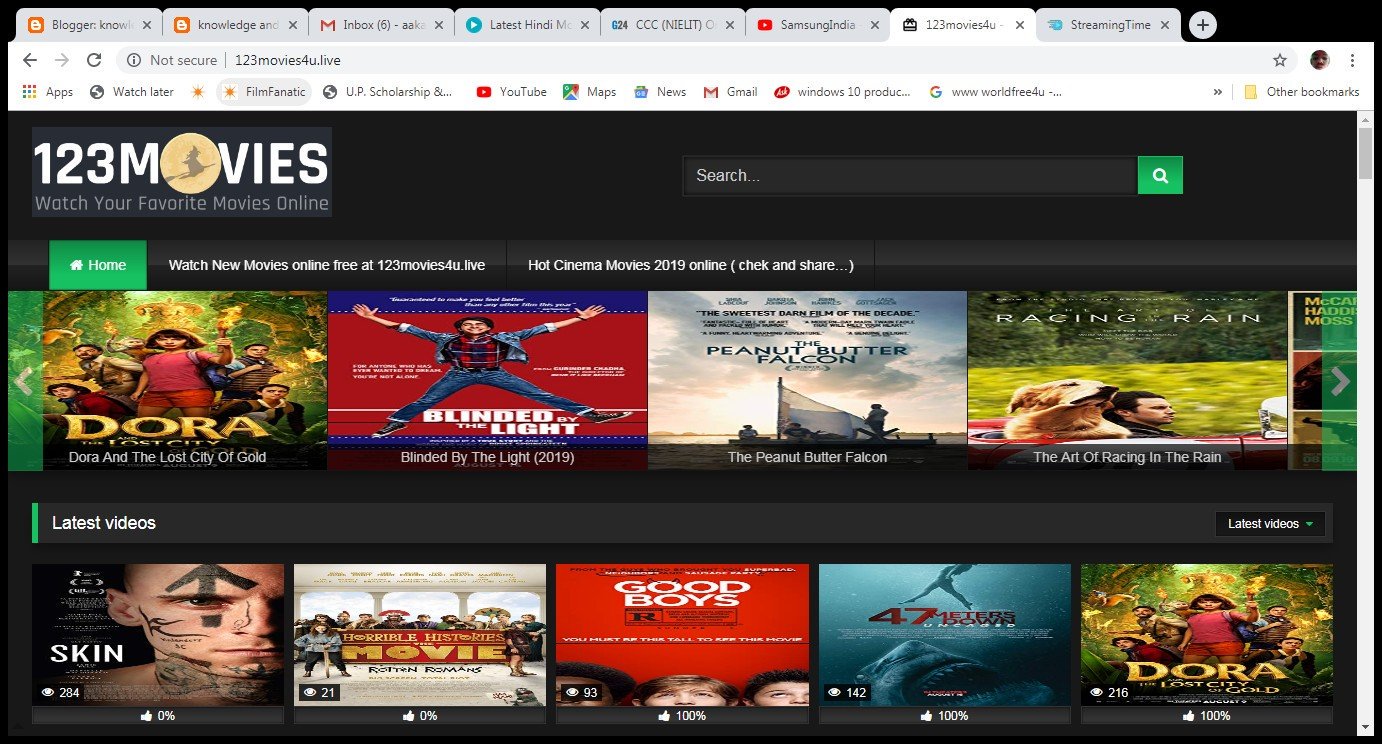Open the Gmail bookmark
Image resolution: width=1382 pixels, height=744 pixels.
pos(730,91)
